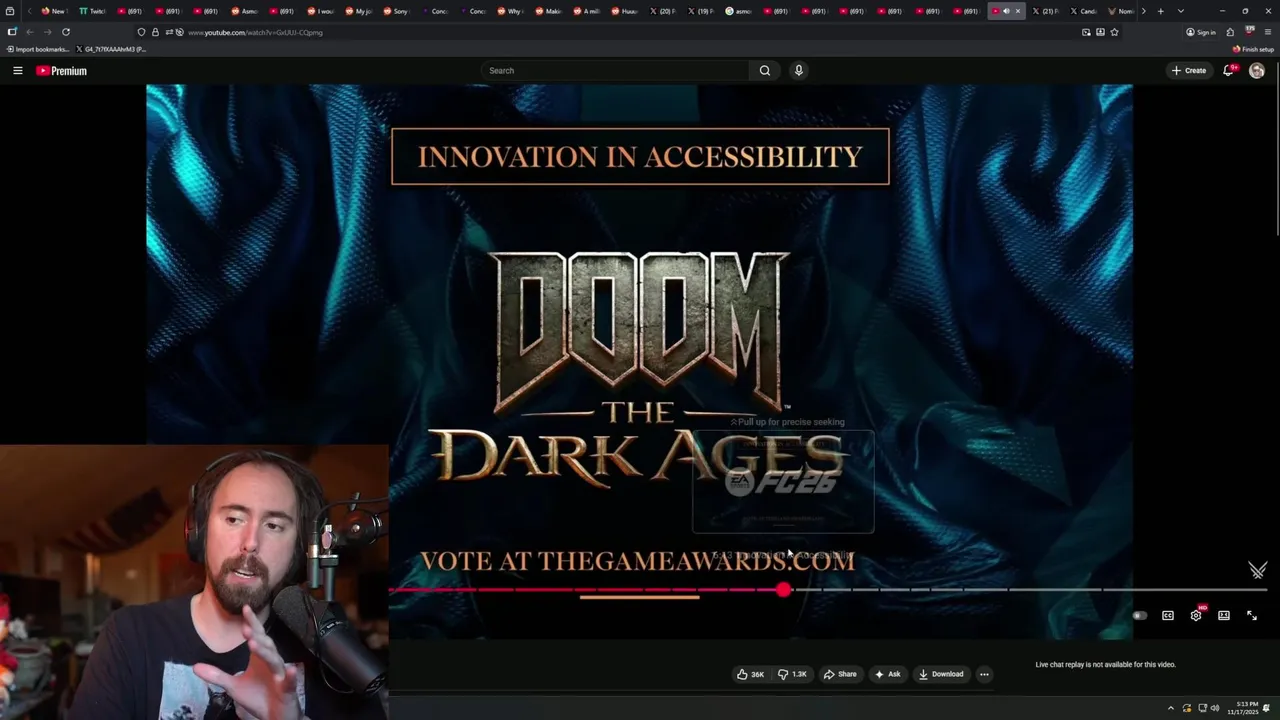Image resolution: width=1280 pixels, height=720 pixels.
Task: Switch to the X (20) tab
Action: tap(662, 11)
